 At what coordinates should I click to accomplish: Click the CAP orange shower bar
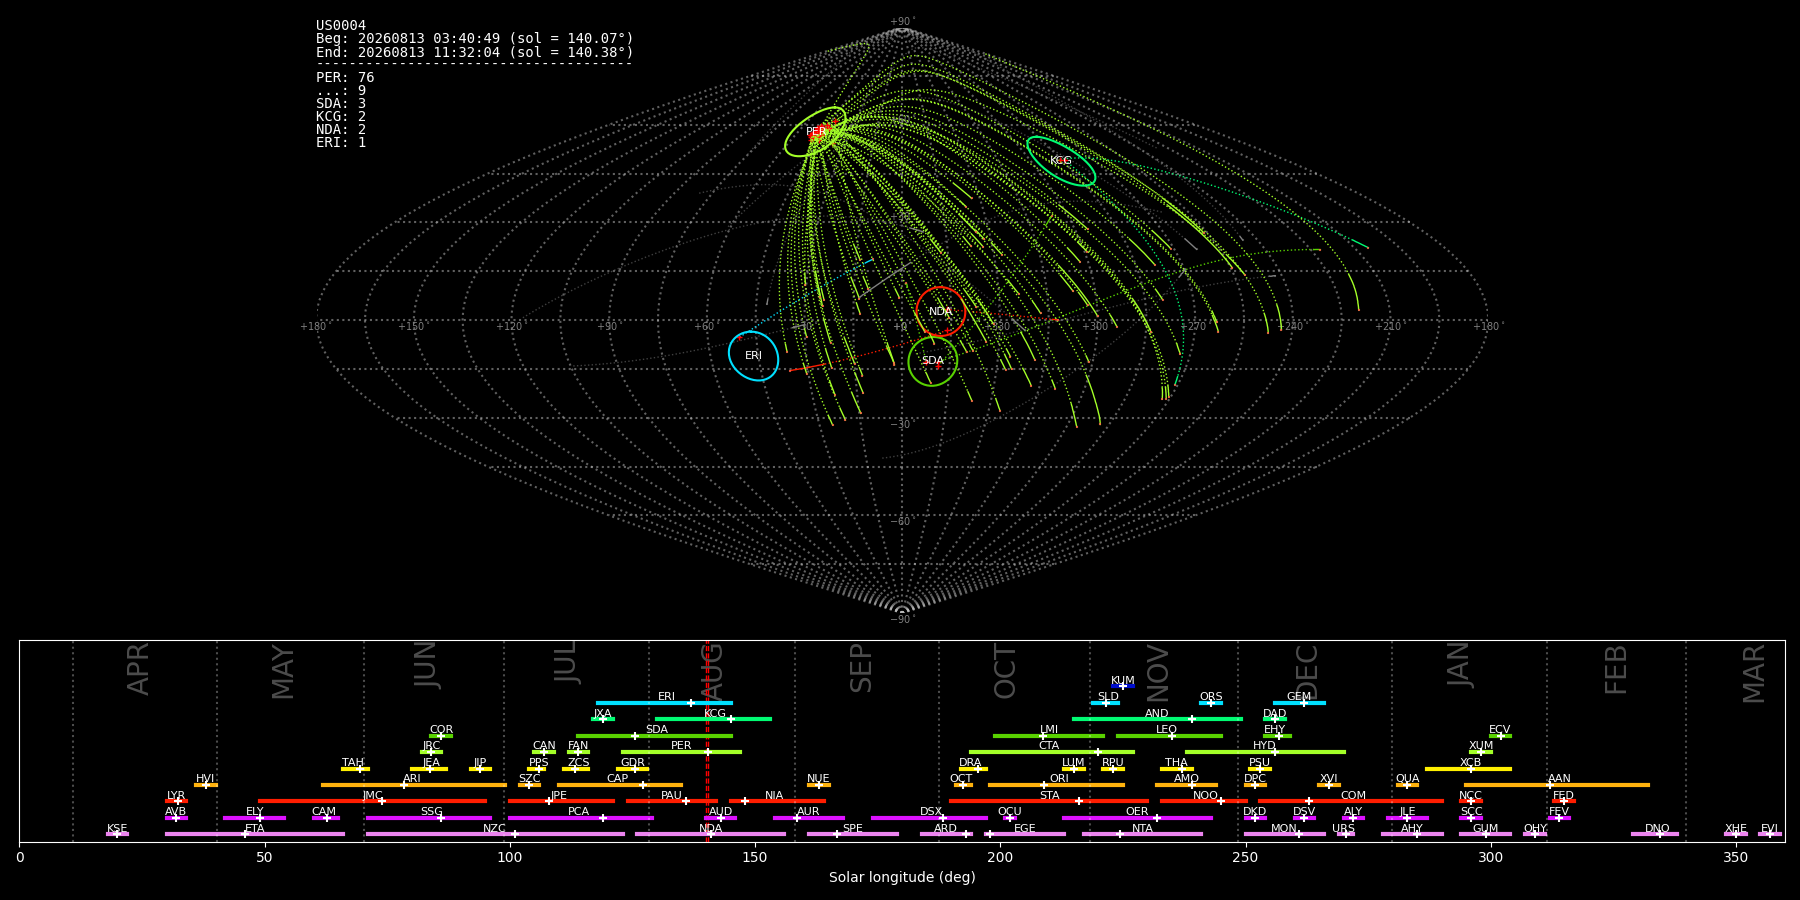point(620,785)
